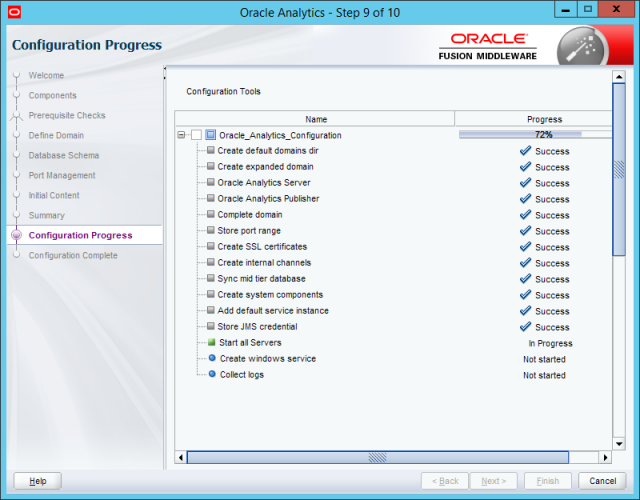Click the Success checkmark for Create default domains dir
The image size is (640, 500).
click(525, 151)
